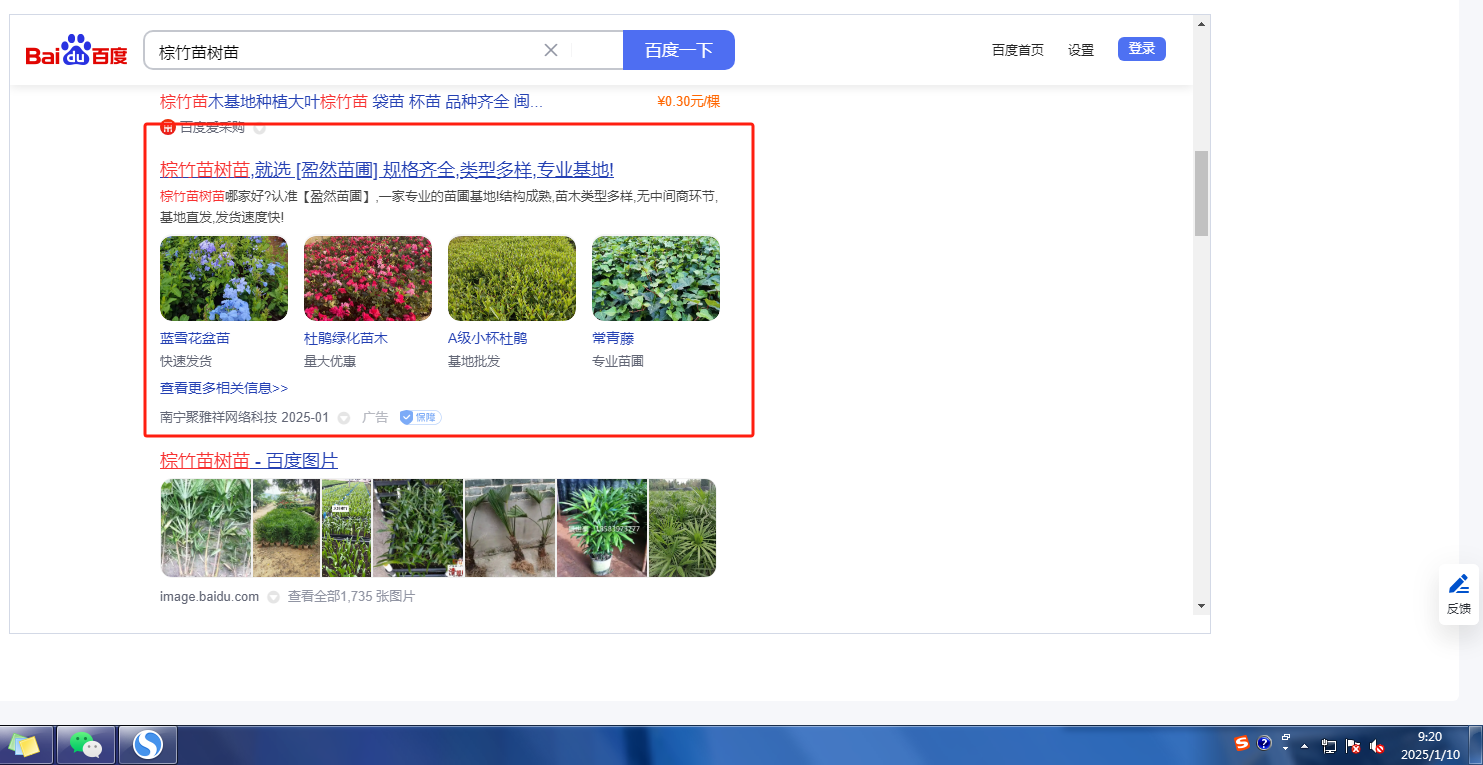Click the Sogou browser taskbar icon
The image size is (1483, 765).
(x=148, y=745)
